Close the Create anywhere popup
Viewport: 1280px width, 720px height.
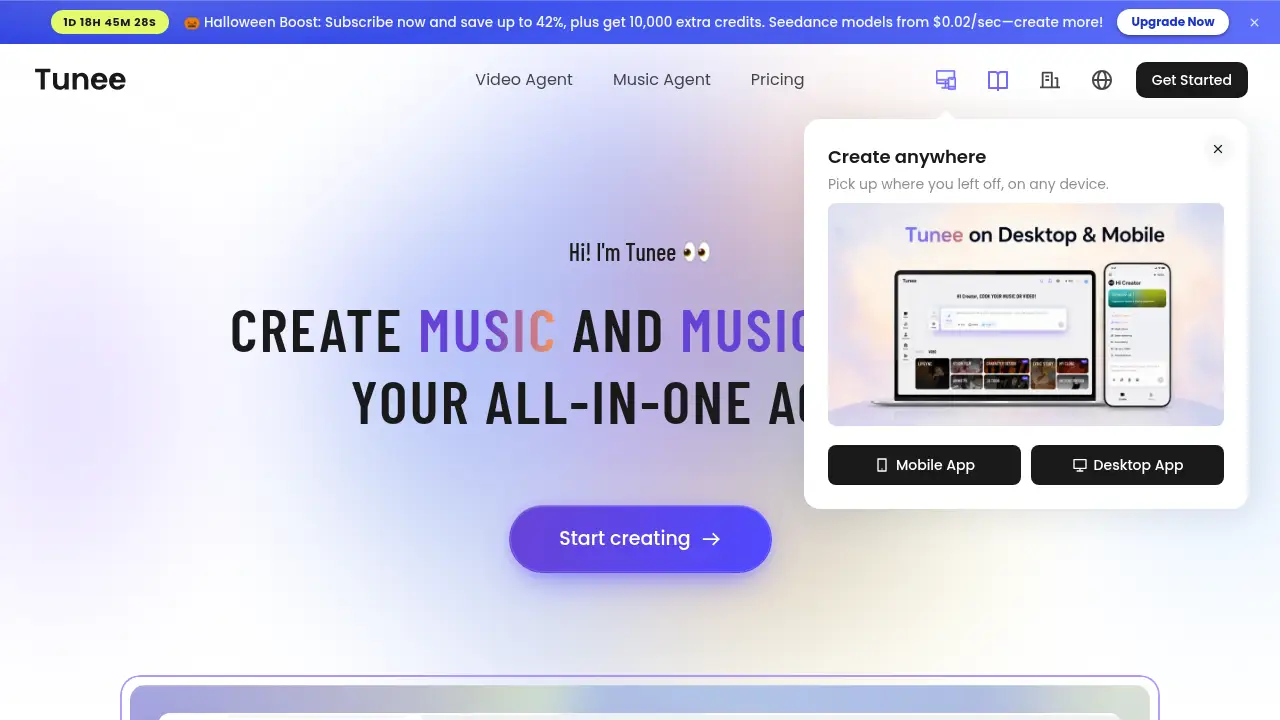1217,149
